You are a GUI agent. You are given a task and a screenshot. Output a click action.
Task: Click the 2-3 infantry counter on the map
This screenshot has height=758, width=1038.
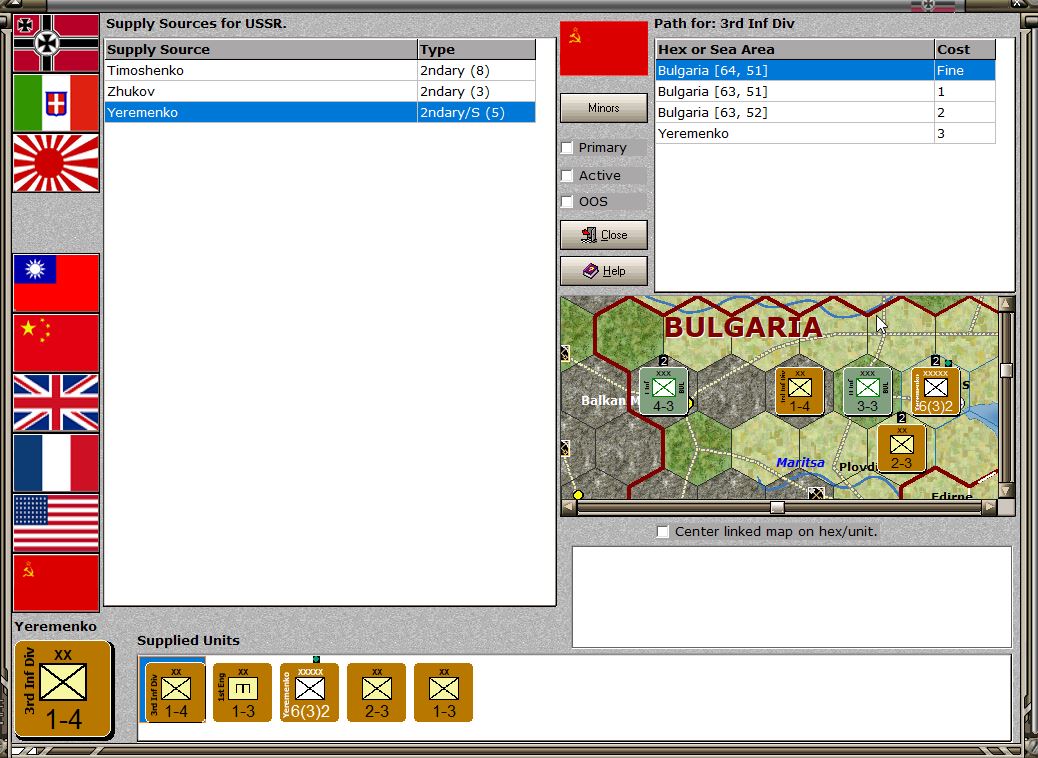tap(902, 448)
